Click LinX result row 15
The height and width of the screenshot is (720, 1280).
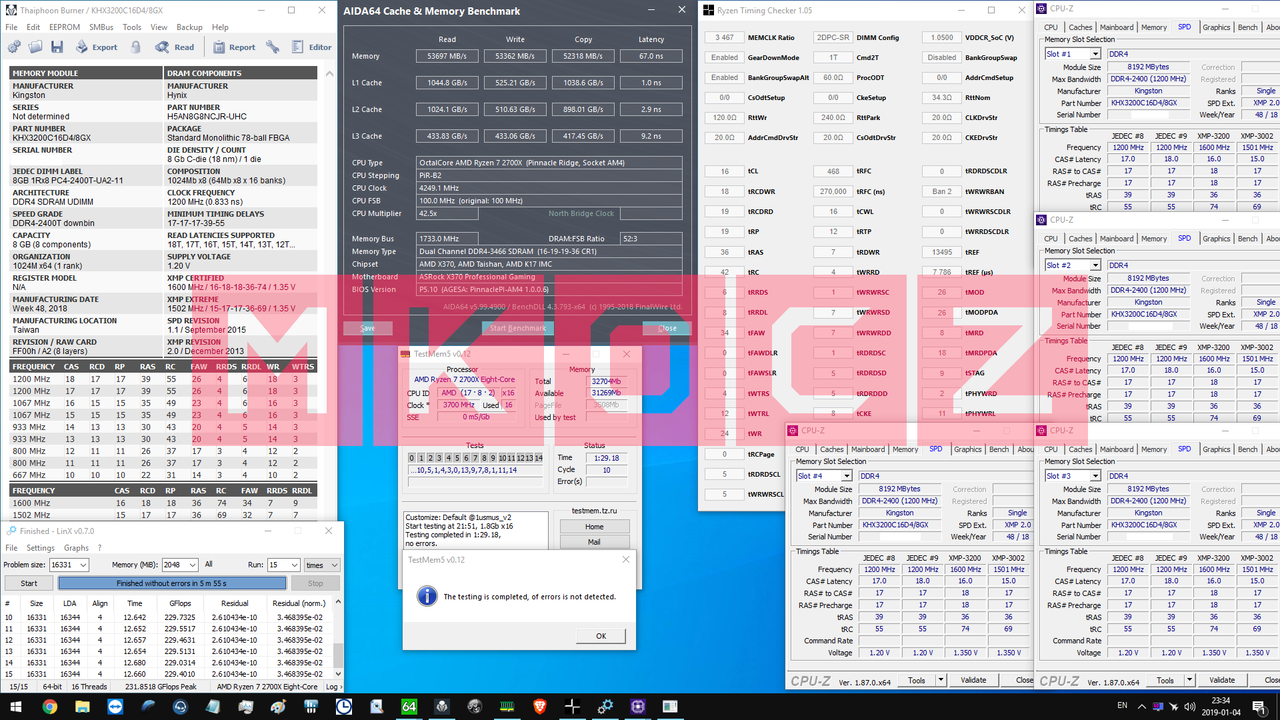pyautogui.click(x=168, y=674)
